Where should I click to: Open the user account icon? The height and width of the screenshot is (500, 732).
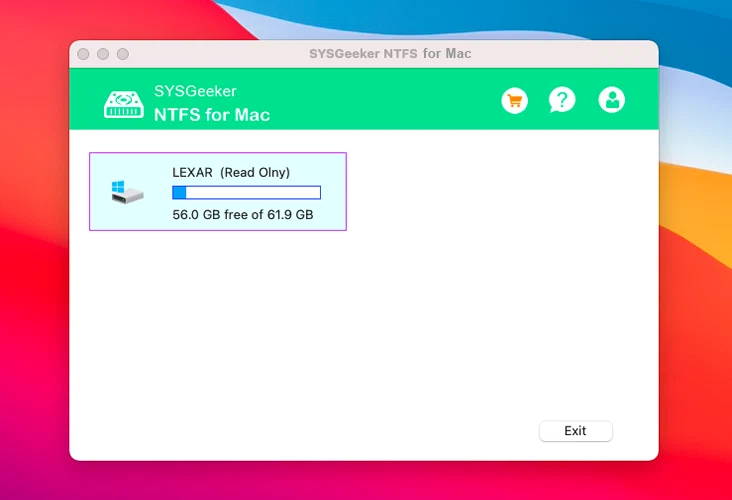coord(612,100)
